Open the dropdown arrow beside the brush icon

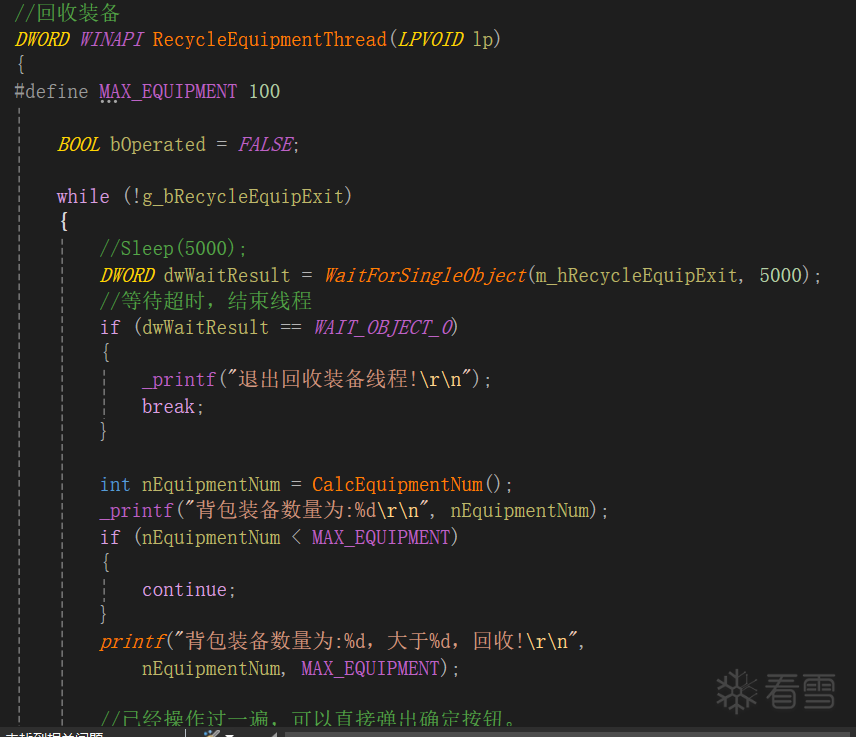pyautogui.click(x=232, y=734)
